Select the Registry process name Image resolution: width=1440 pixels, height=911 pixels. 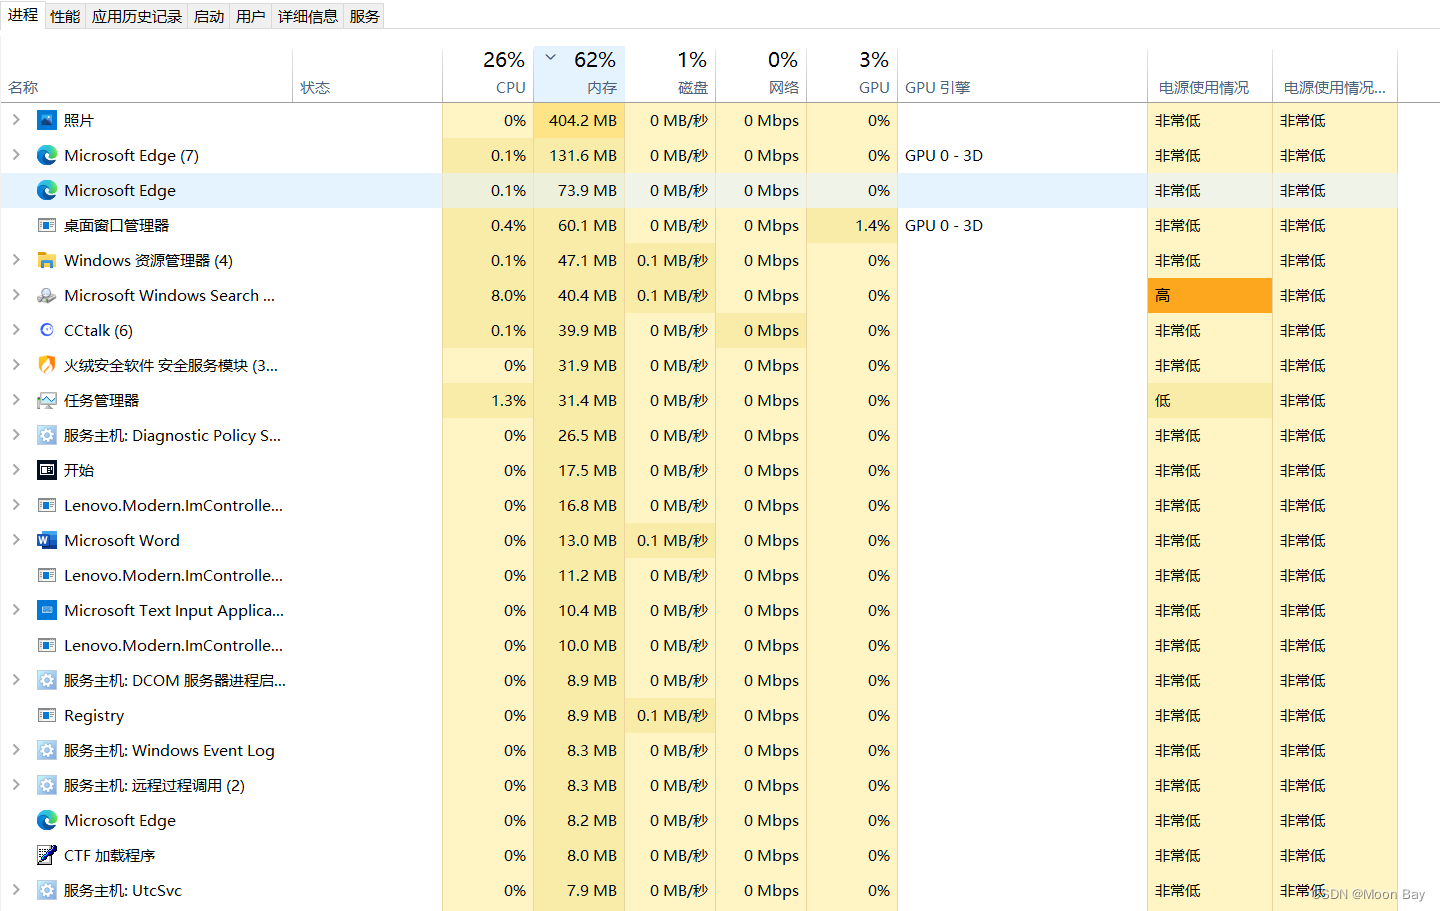point(94,715)
